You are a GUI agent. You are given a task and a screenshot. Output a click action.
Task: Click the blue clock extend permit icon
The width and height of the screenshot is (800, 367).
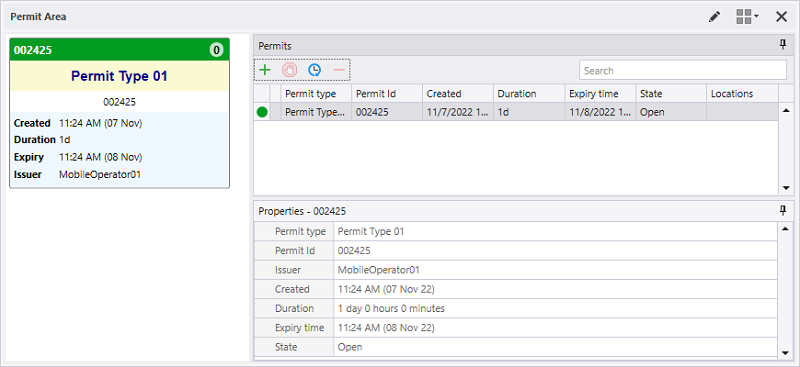pyautogui.click(x=314, y=70)
